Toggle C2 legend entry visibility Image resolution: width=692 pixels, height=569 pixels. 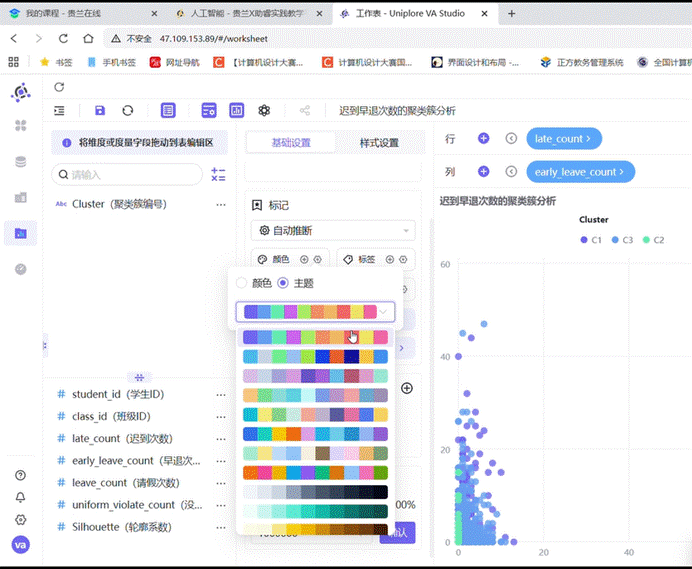[x=654, y=240]
